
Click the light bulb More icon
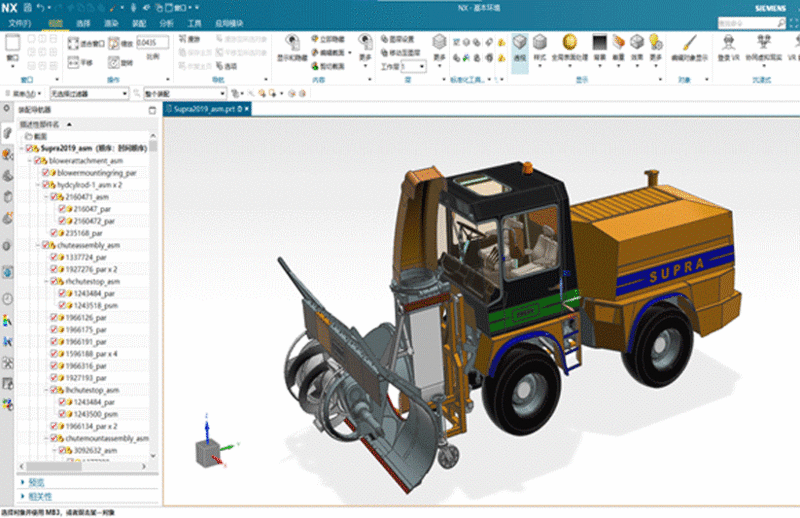click(x=656, y=42)
